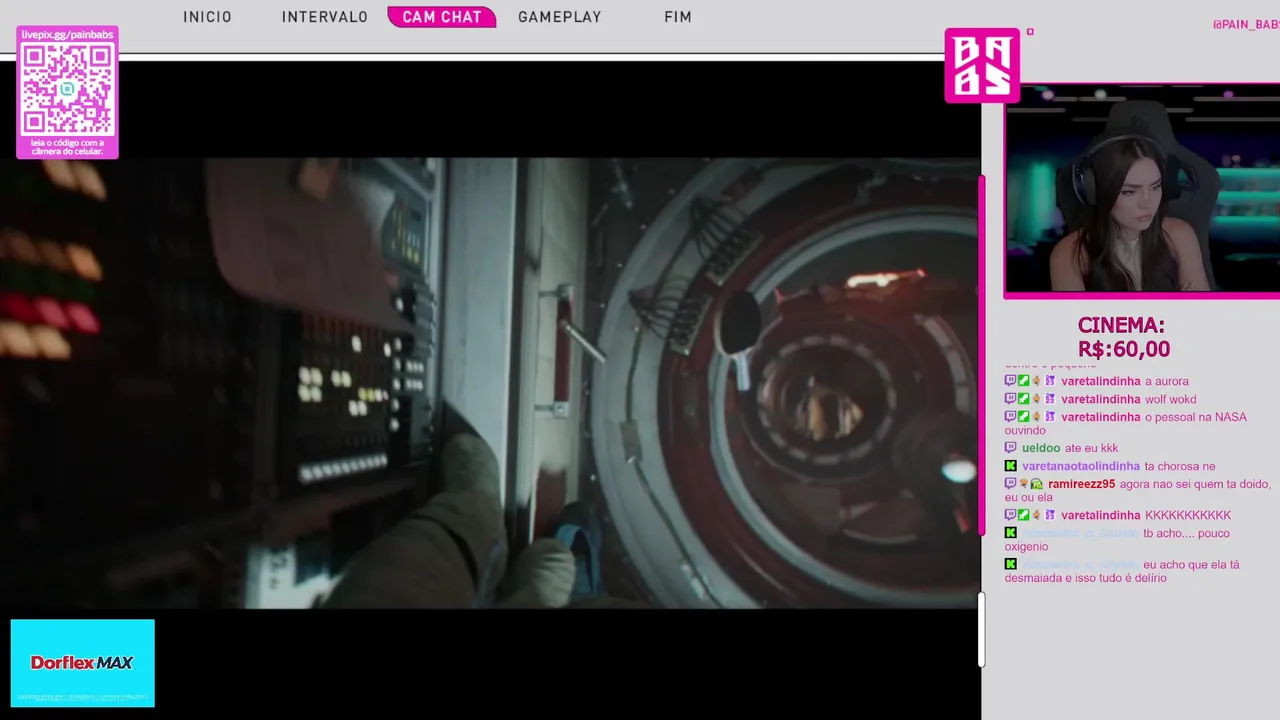The image size is (1280, 720).
Task: Click the main movie video area
Action: click(490, 383)
